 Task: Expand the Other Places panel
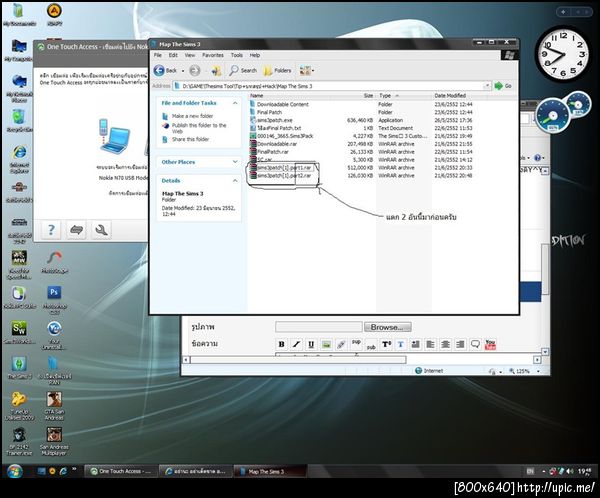pyautogui.click(x=235, y=162)
